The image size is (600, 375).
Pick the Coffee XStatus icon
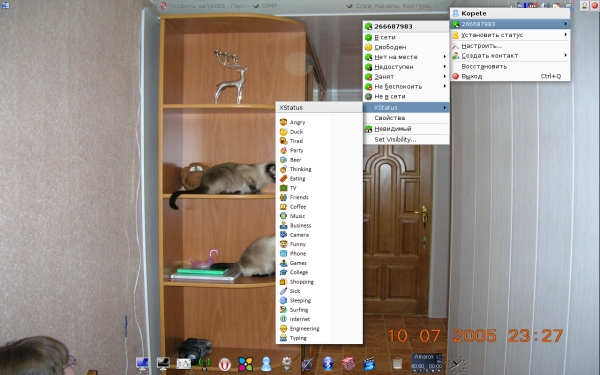click(x=283, y=207)
